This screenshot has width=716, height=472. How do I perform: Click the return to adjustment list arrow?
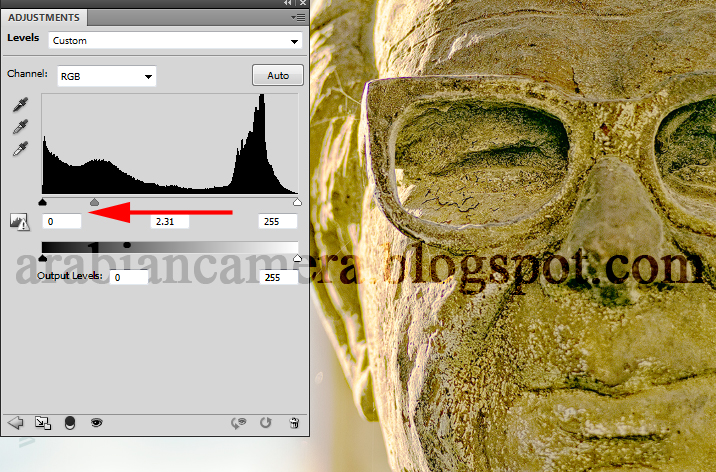coord(16,423)
